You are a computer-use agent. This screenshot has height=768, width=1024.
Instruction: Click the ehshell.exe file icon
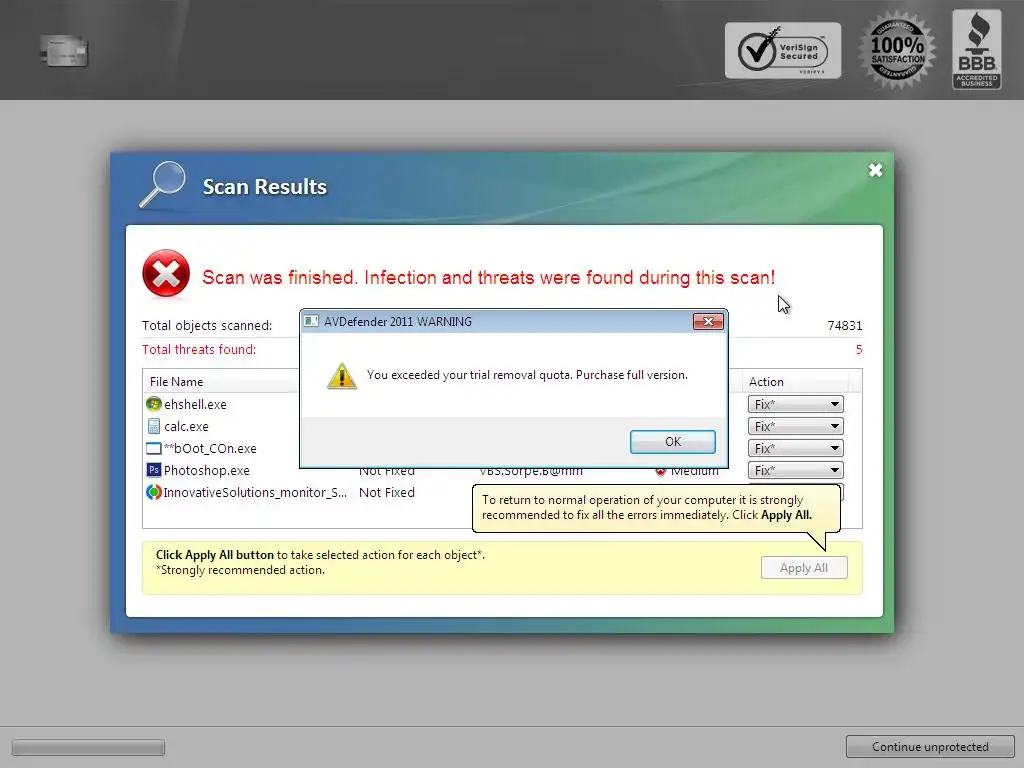tap(153, 404)
